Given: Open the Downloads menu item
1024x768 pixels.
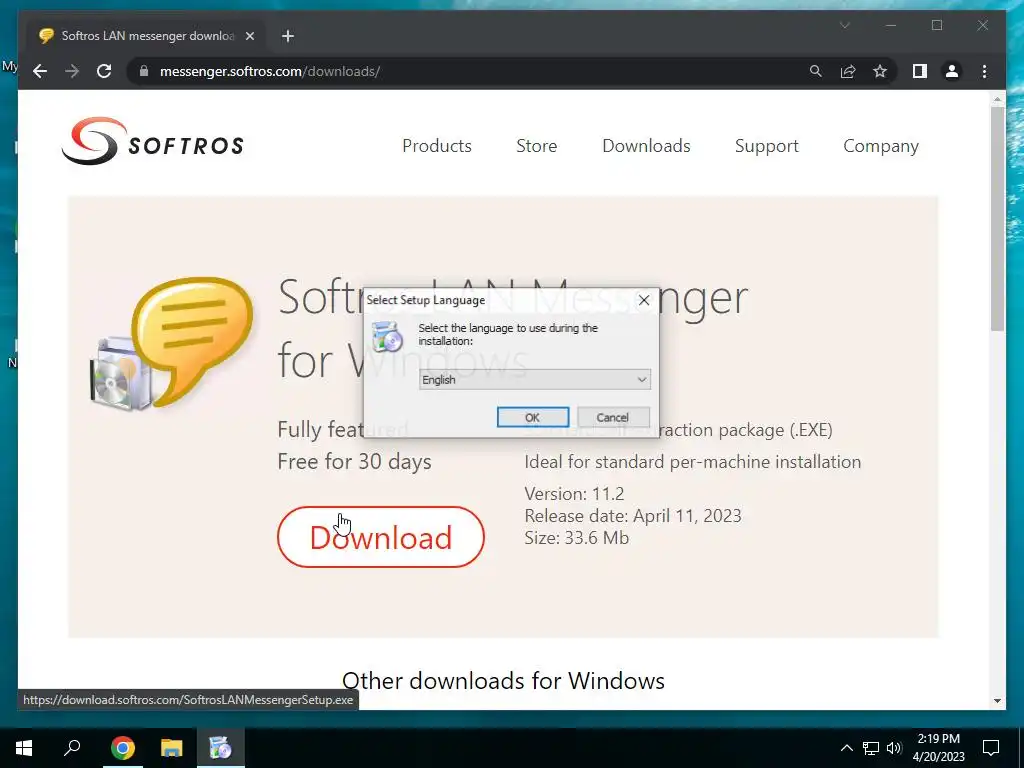Looking at the screenshot, I should pyautogui.click(x=646, y=146).
